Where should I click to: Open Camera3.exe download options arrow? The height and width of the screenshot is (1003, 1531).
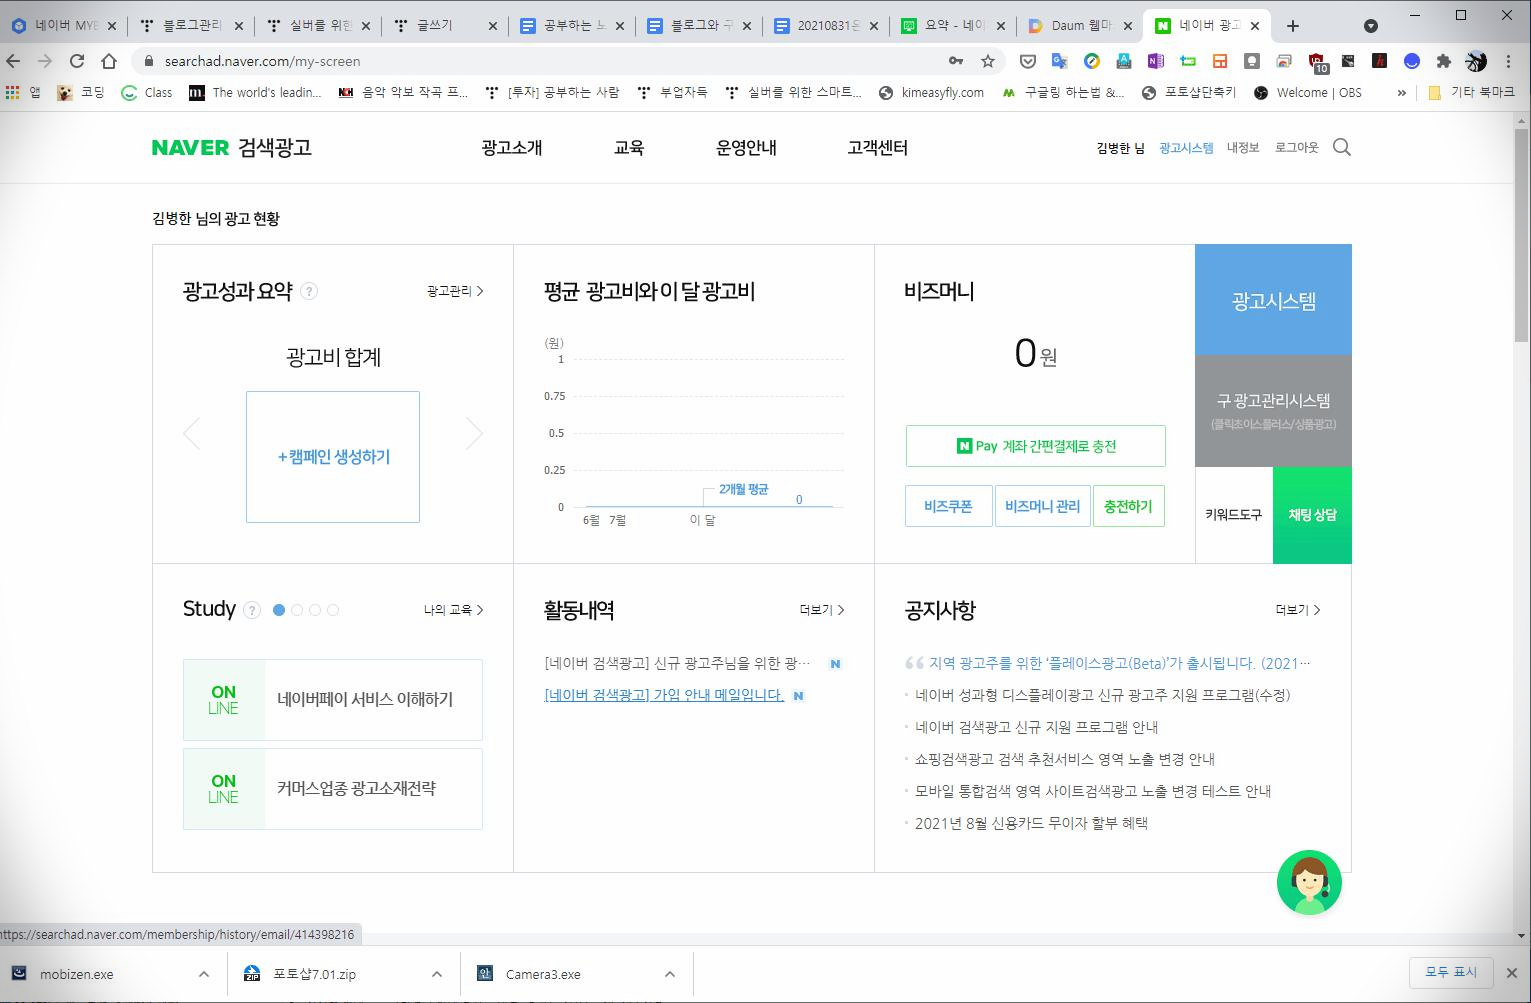[x=670, y=974]
